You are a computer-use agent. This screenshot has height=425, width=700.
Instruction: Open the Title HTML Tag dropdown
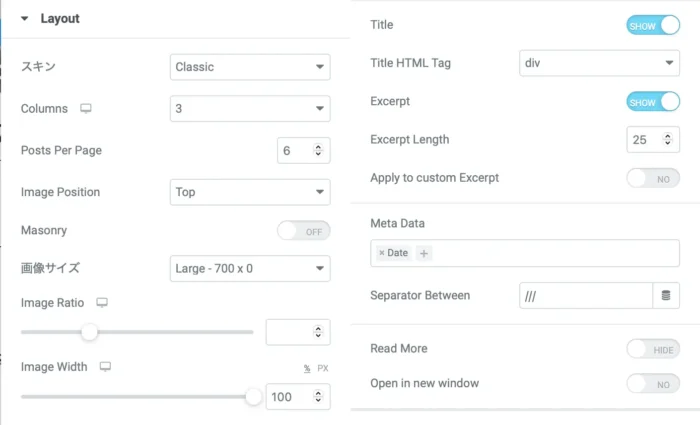coord(599,63)
